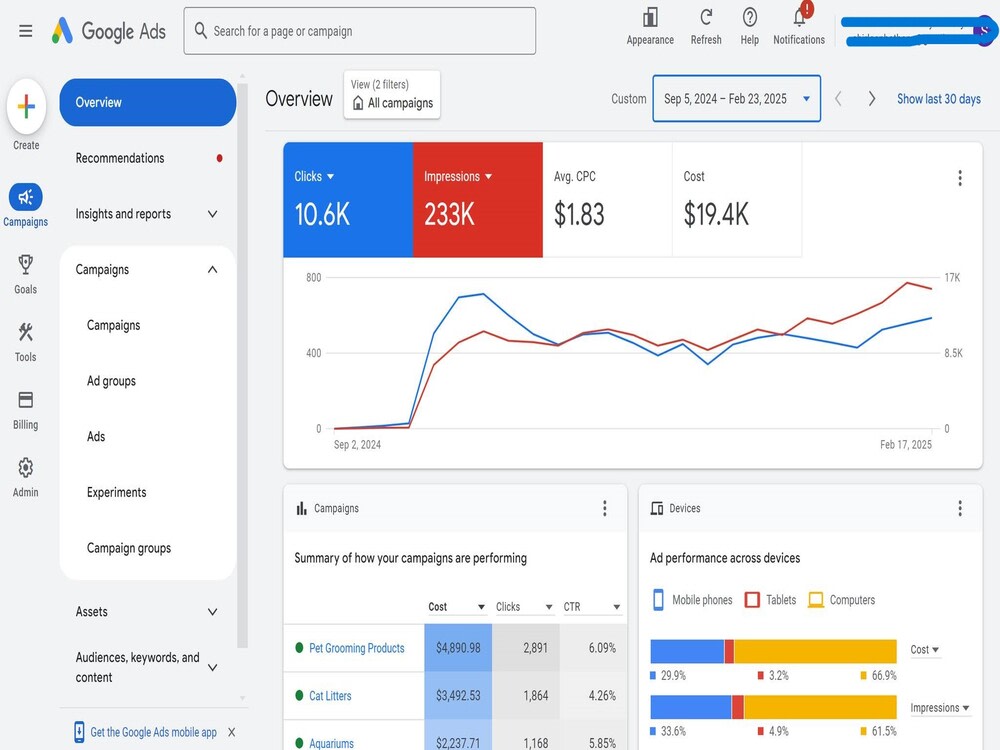Open the Devices Cost metric dropdown
The height and width of the screenshot is (750, 1000).
[x=925, y=650]
